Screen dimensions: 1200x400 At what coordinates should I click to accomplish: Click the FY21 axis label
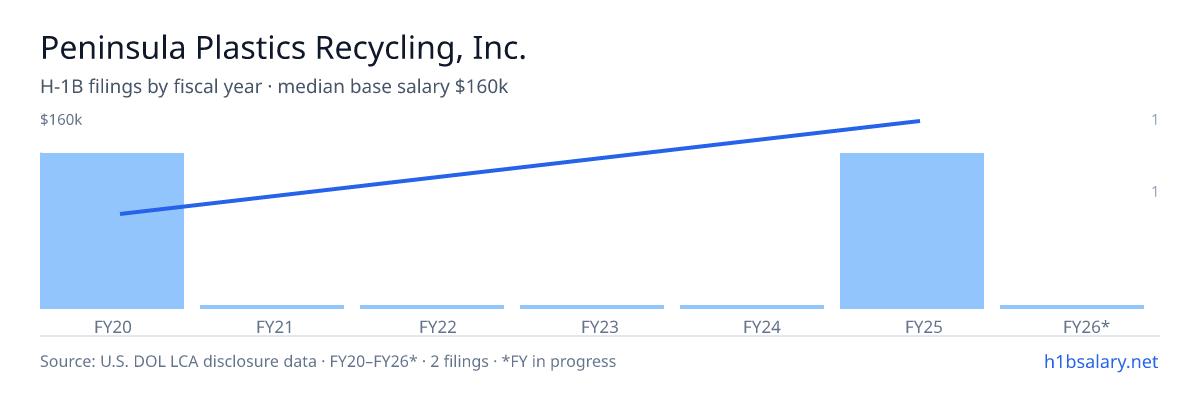(x=272, y=326)
